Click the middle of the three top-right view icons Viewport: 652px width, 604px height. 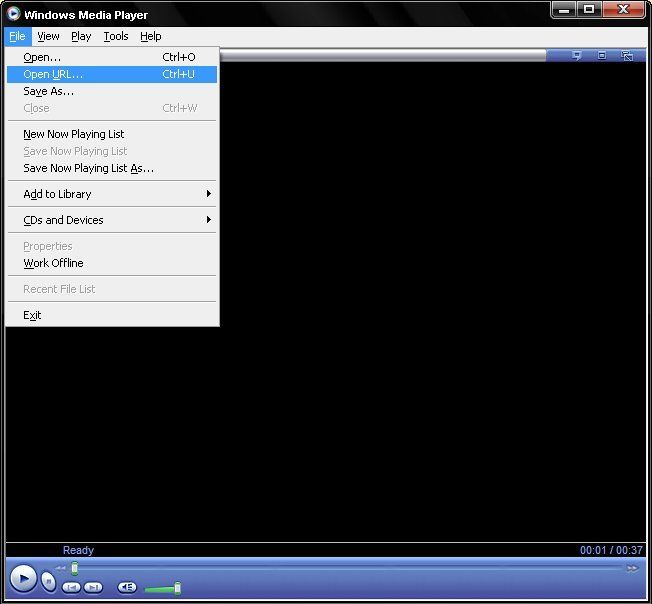(x=602, y=56)
